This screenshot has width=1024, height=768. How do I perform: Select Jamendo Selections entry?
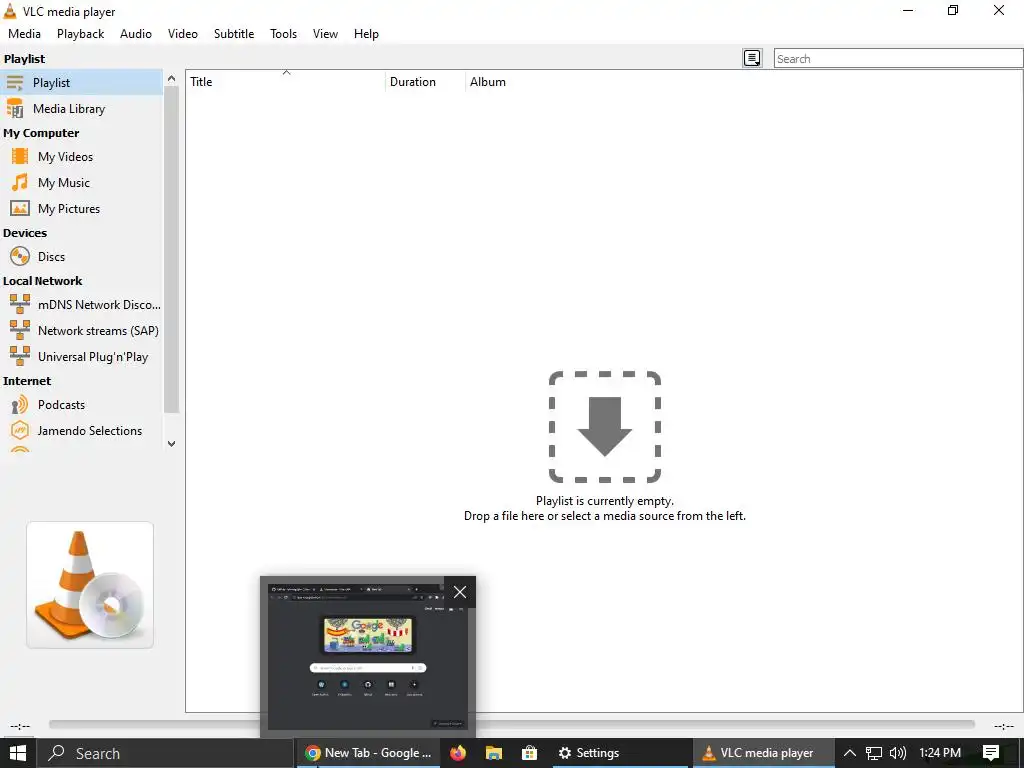pos(90,431)
